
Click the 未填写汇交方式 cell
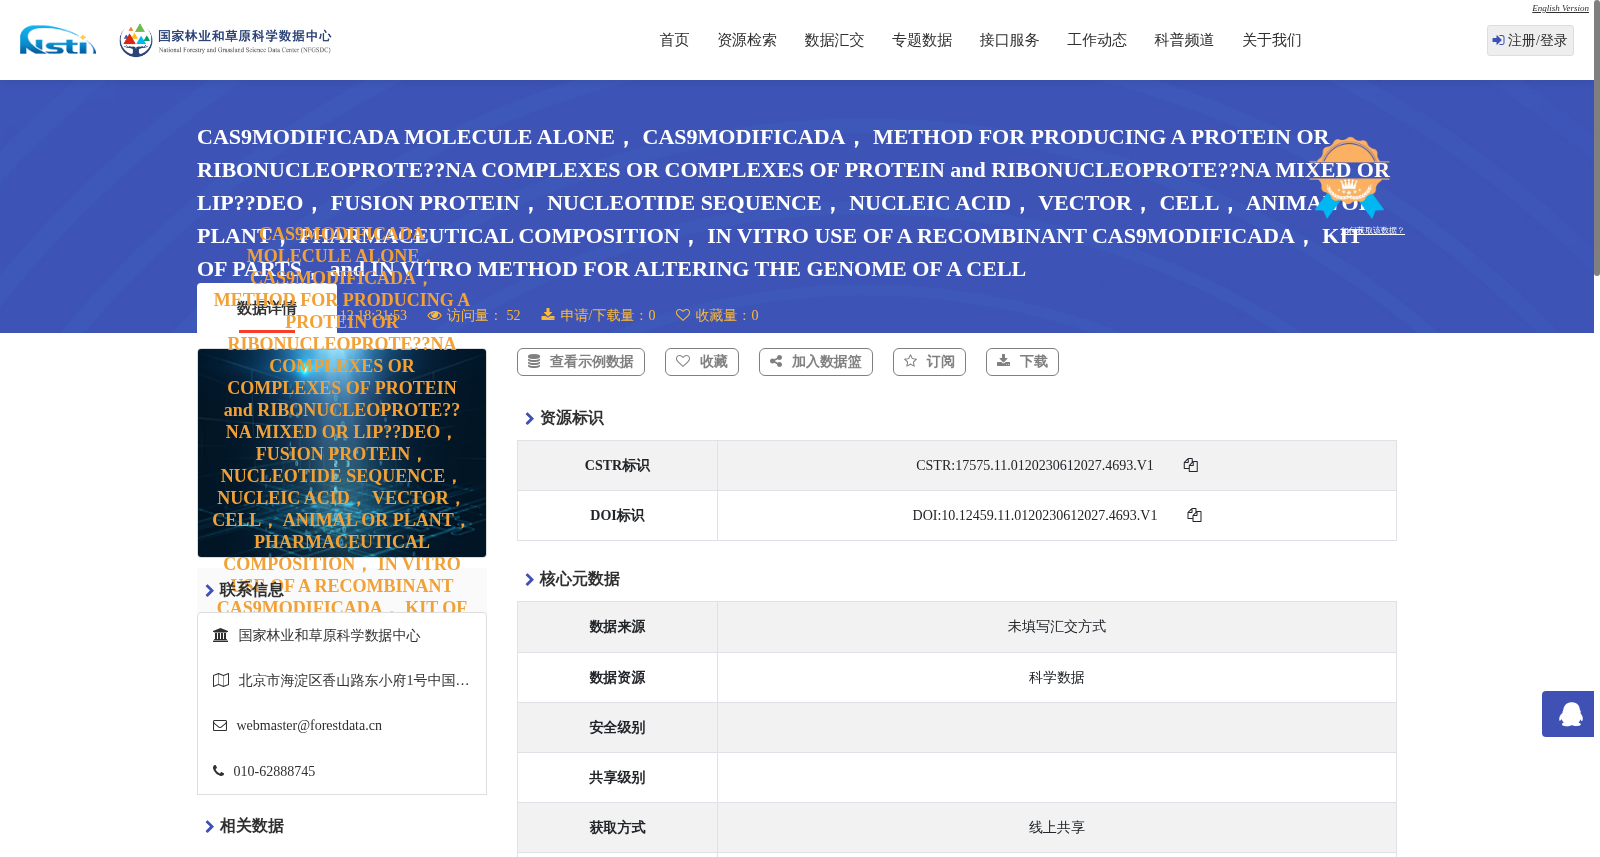tap(1057, 627)
